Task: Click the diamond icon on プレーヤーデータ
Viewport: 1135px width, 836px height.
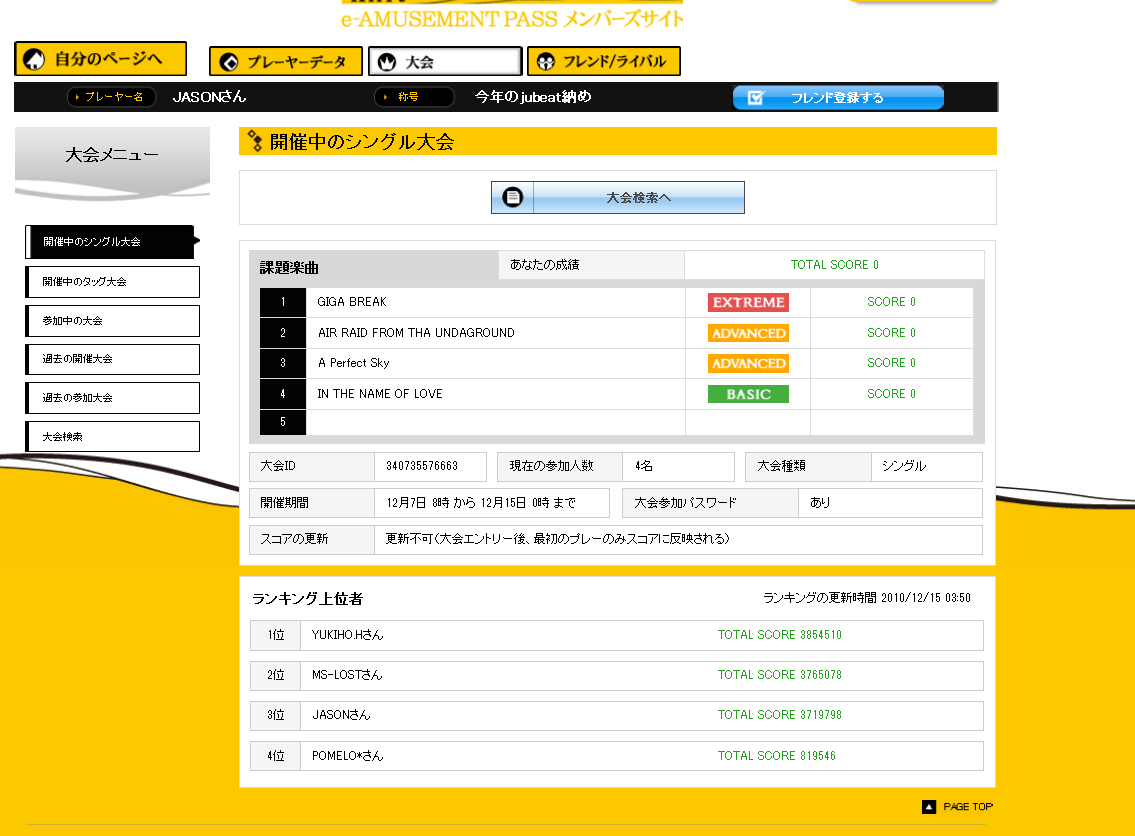Action: (x=229, y=62)
